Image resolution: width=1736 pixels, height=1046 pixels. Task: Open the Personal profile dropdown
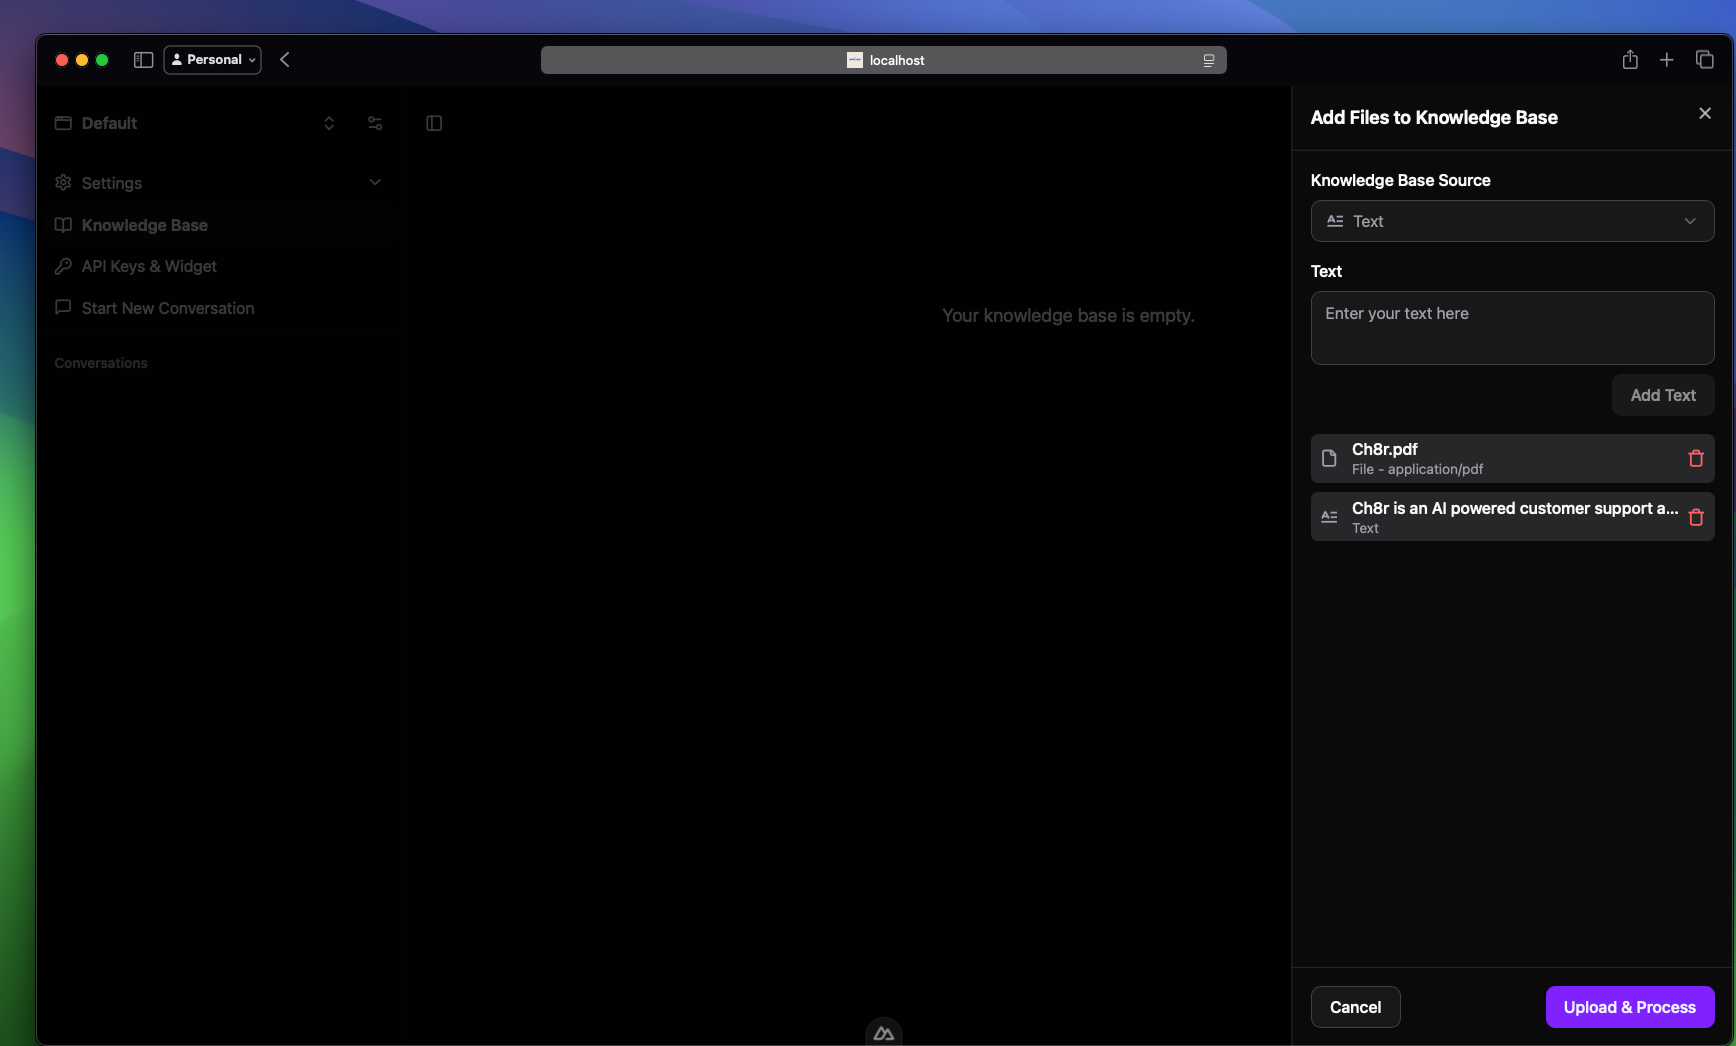(212, 60)
